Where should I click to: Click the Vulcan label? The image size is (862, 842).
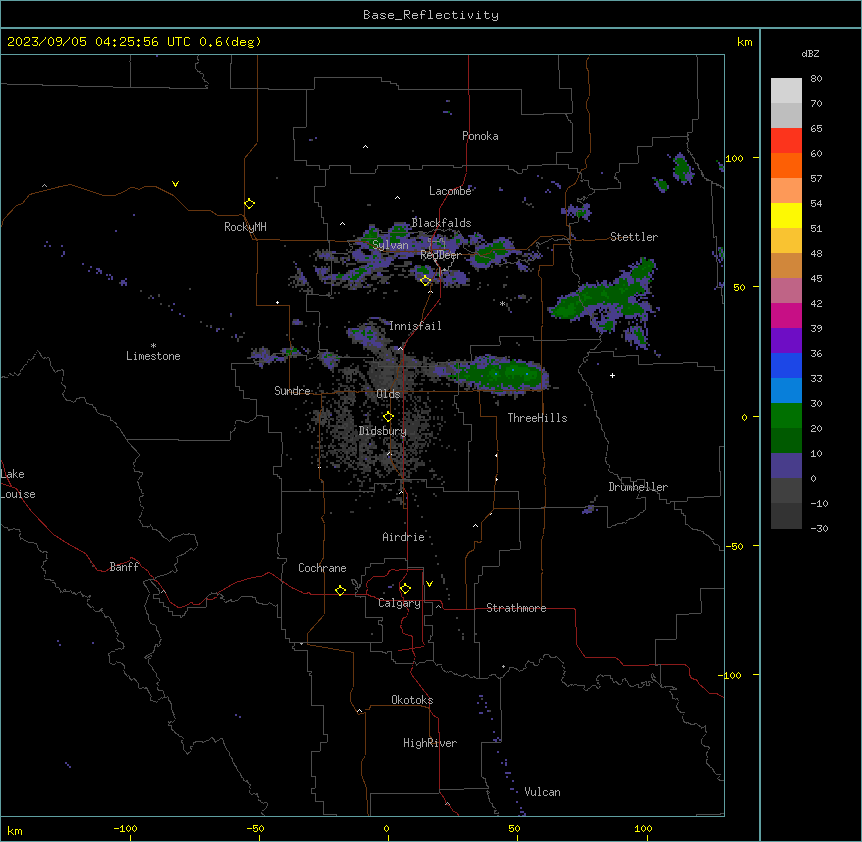click(x=542, y=792)
